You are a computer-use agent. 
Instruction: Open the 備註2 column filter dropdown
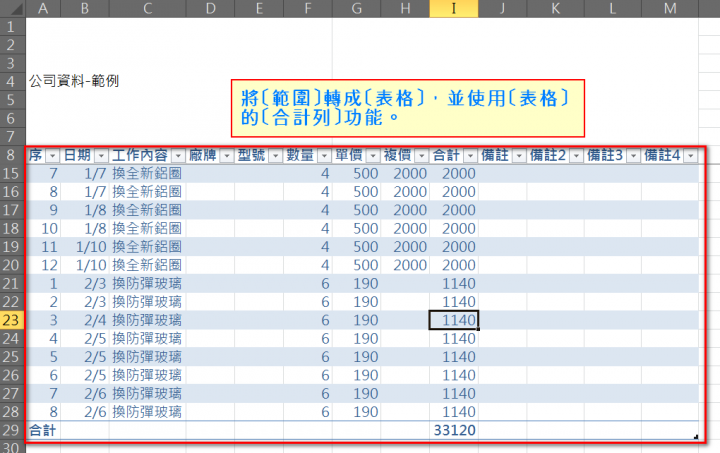576,156
